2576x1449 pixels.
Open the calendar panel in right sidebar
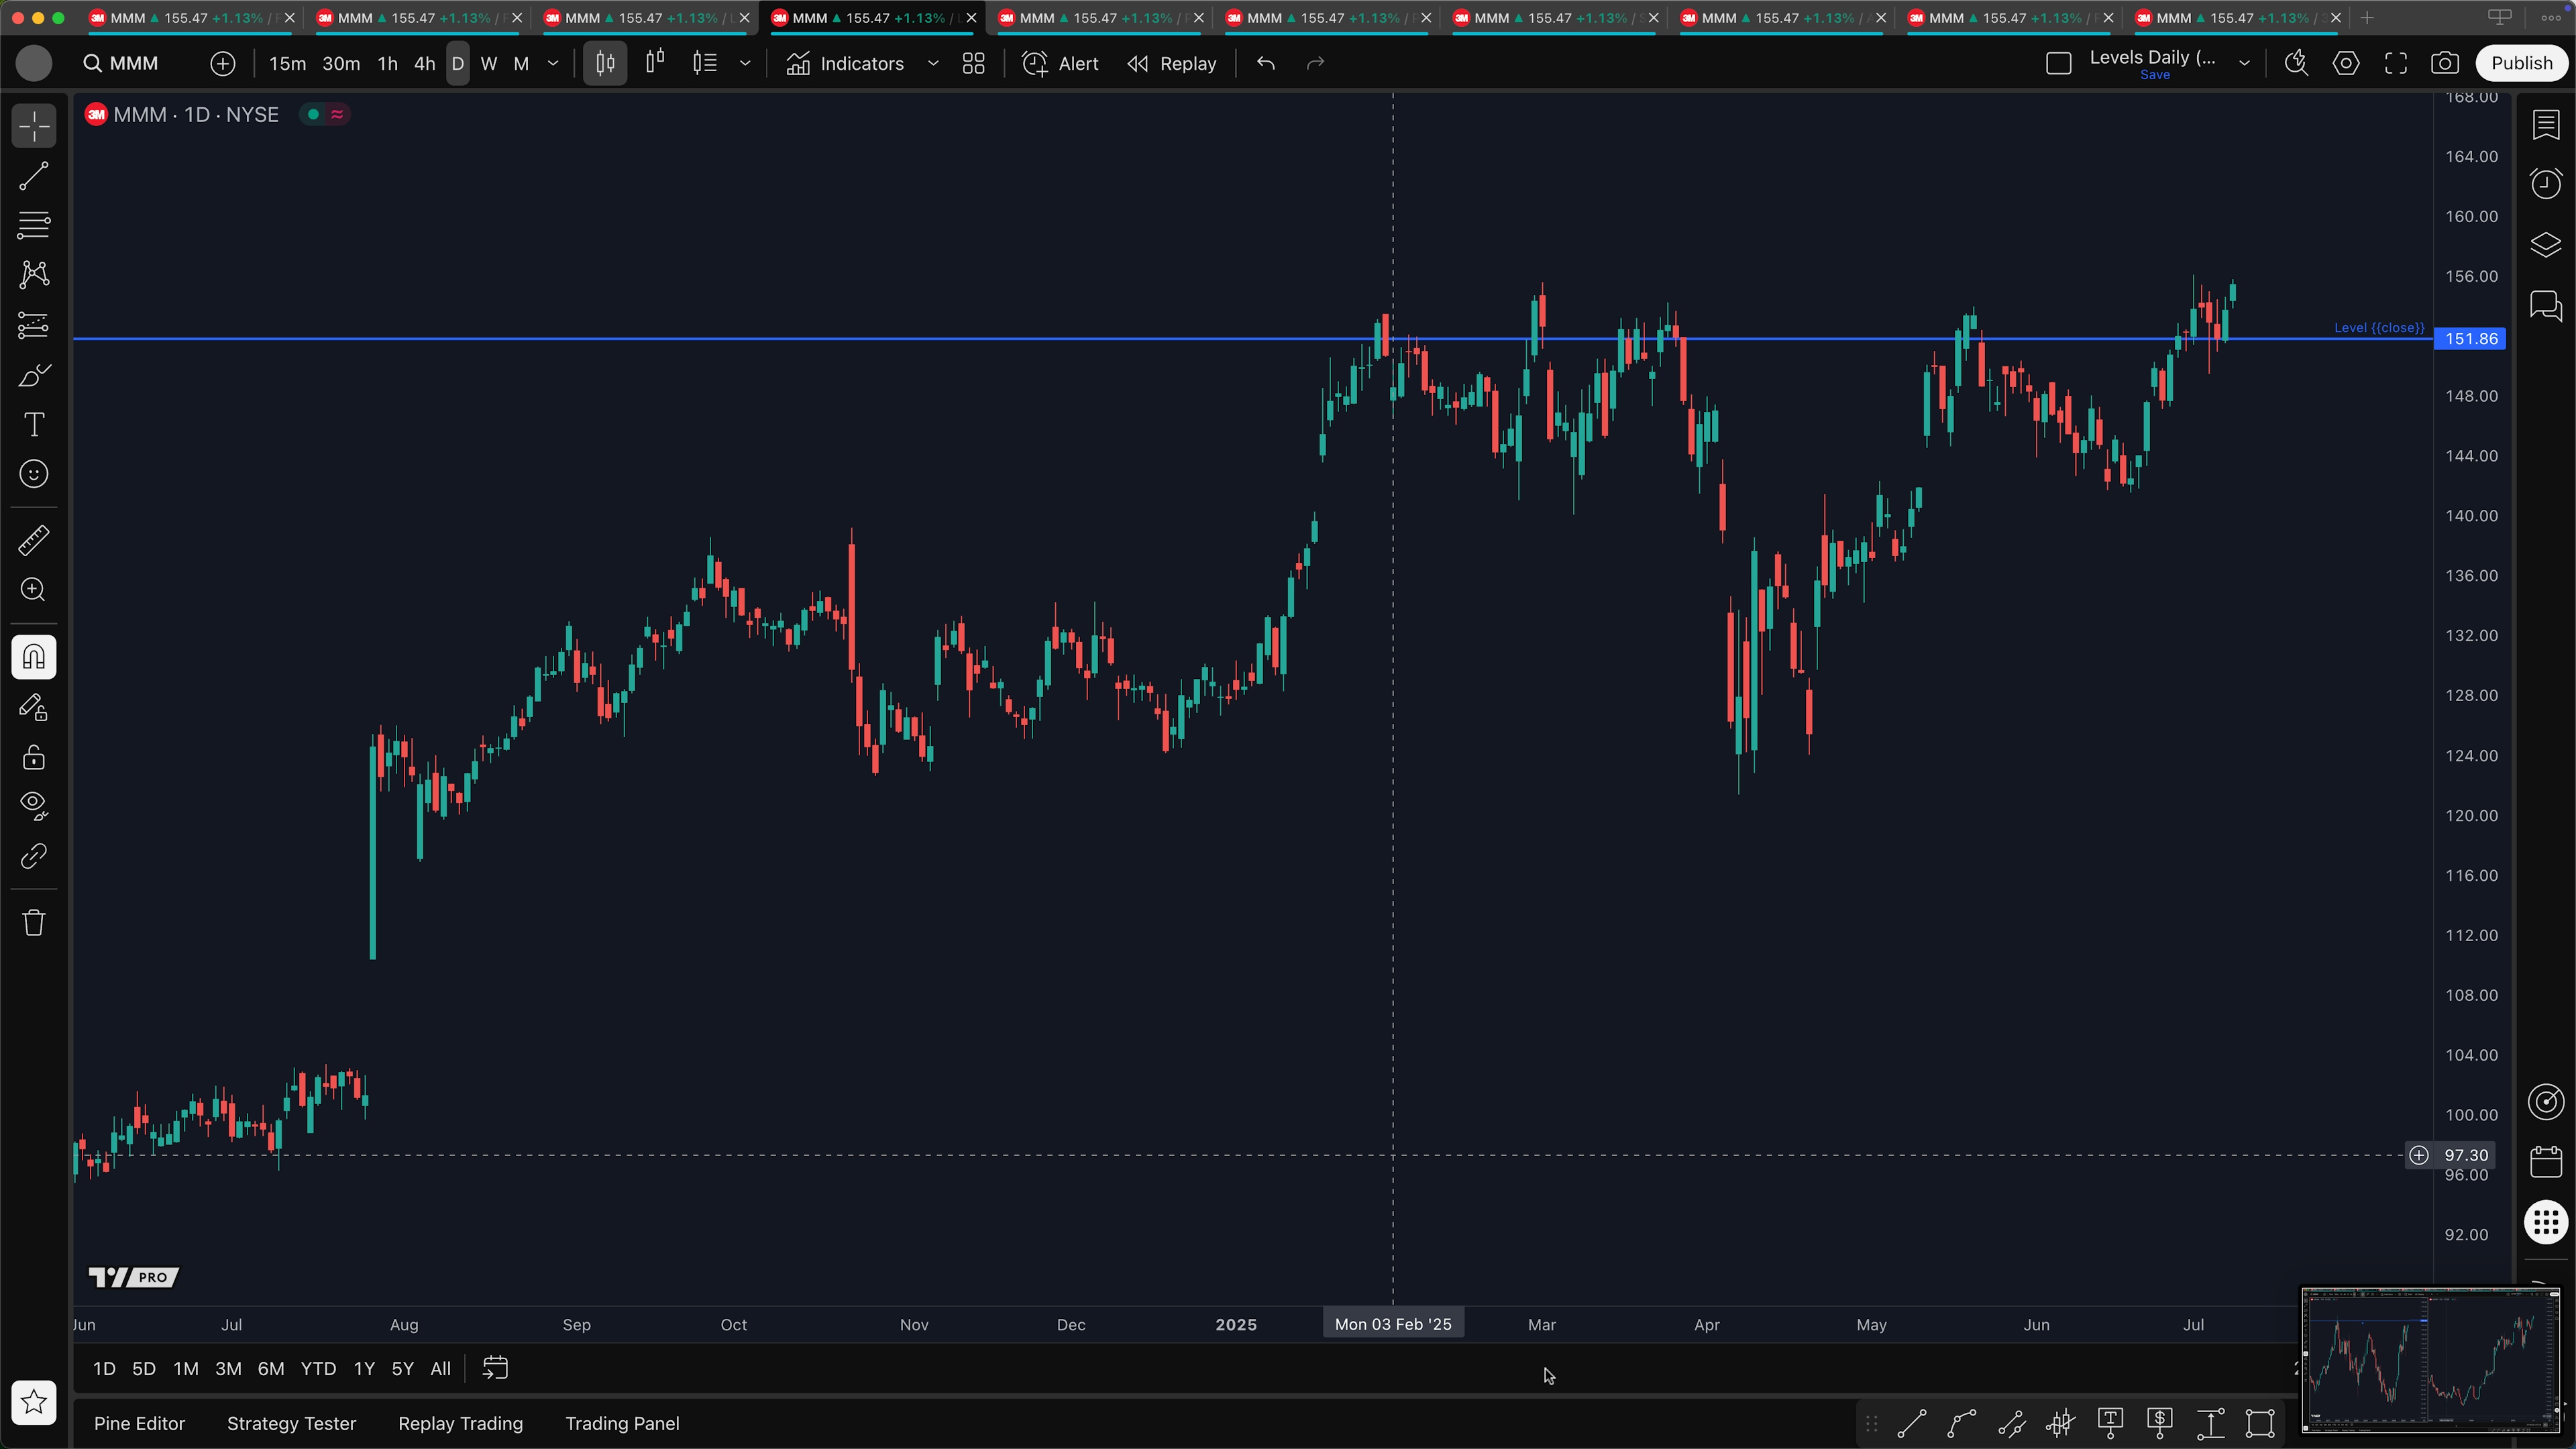pyautogui.click(x=2546, y=1162)
